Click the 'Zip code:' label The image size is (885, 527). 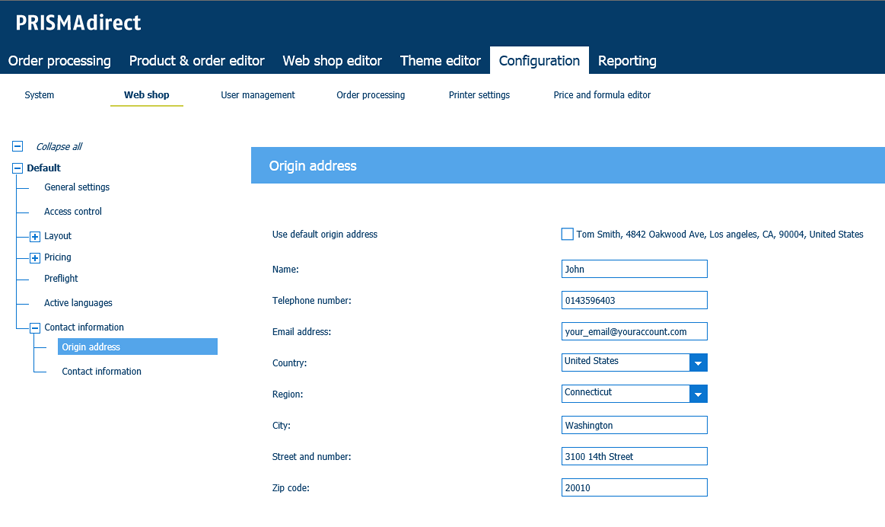click(291, 488)
